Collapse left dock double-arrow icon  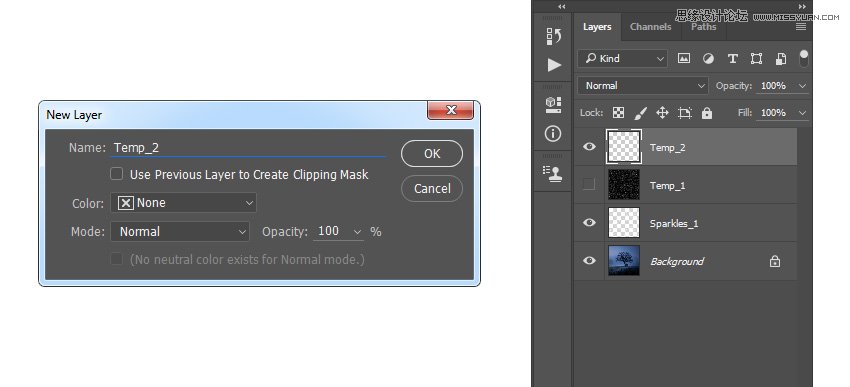562,6
